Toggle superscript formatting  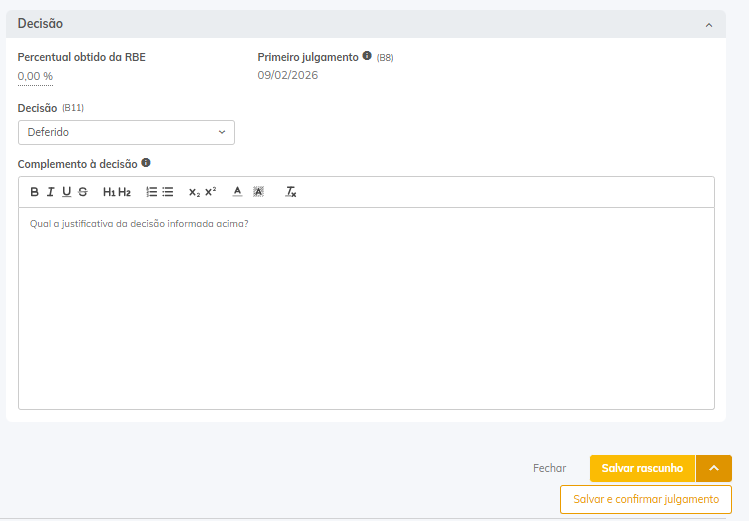tap(210, 192)
